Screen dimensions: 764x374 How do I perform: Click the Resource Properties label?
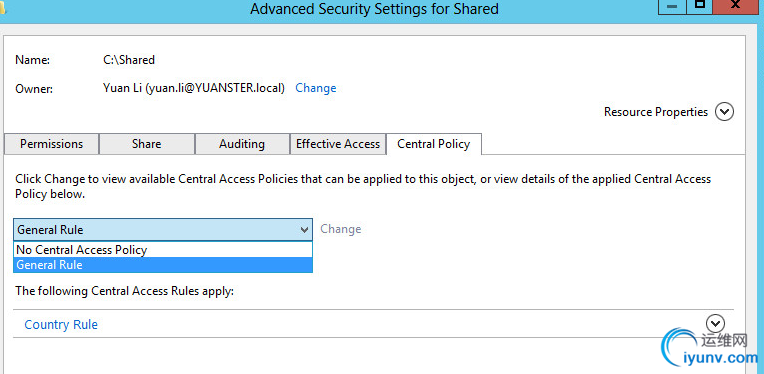point(656,112)
